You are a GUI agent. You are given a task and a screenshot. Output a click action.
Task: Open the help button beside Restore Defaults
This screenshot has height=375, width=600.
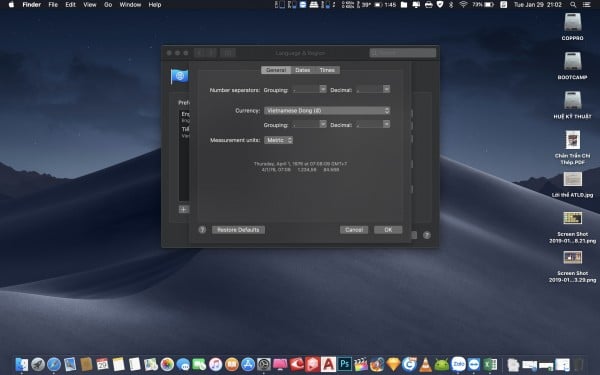point(202,230)
